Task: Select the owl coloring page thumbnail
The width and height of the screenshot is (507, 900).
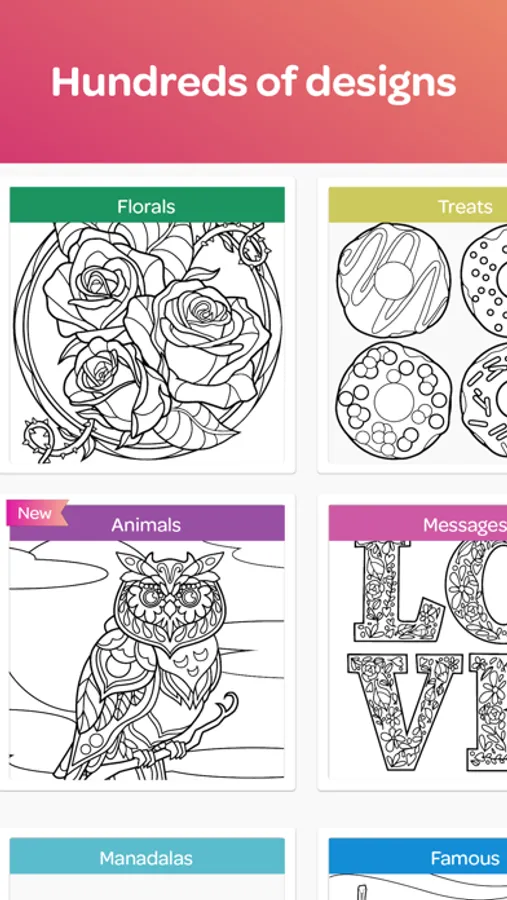Action: point(147,660)
